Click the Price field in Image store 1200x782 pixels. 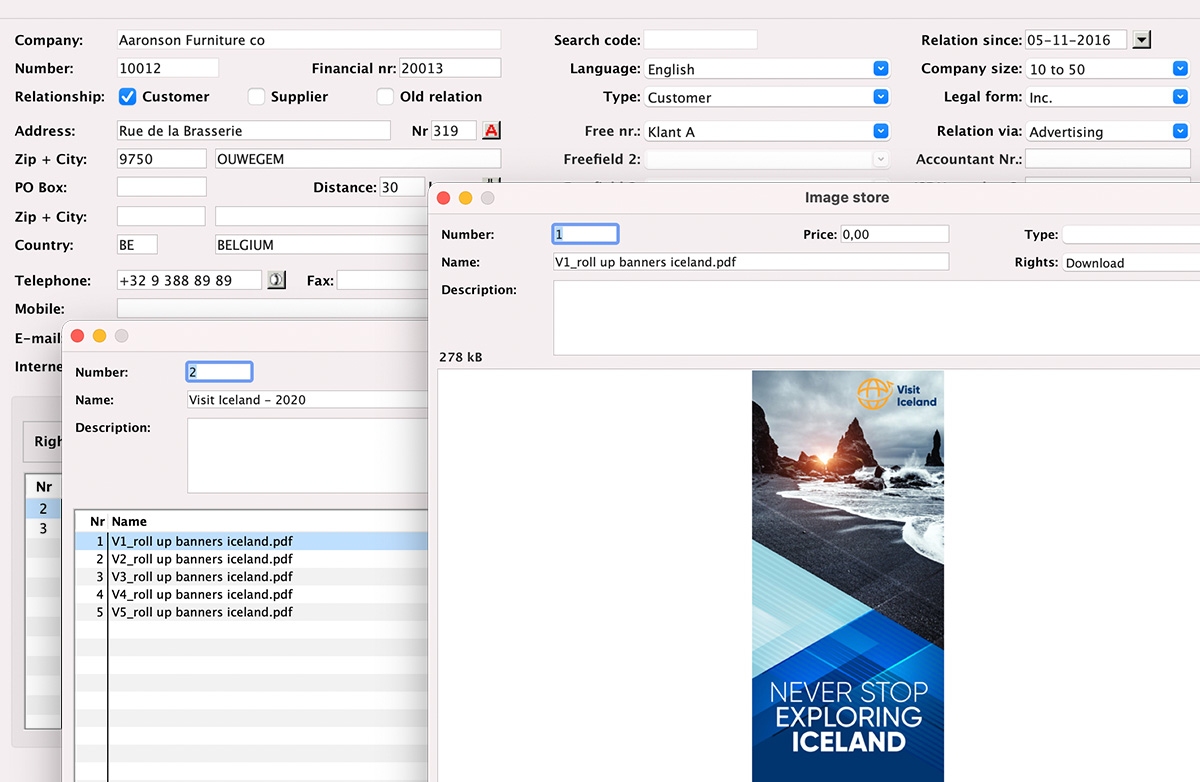pyautogui.click(x=894, y=234)
